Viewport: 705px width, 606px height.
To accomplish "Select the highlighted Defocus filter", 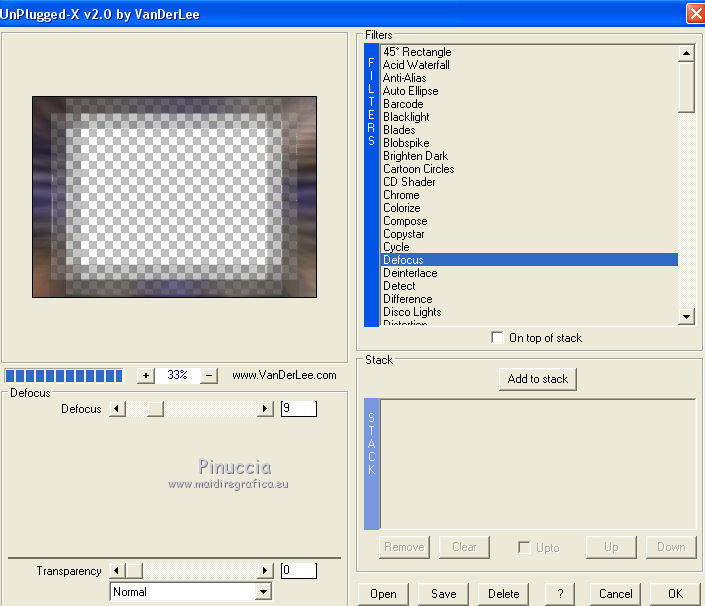I will [x=530, y=260].
